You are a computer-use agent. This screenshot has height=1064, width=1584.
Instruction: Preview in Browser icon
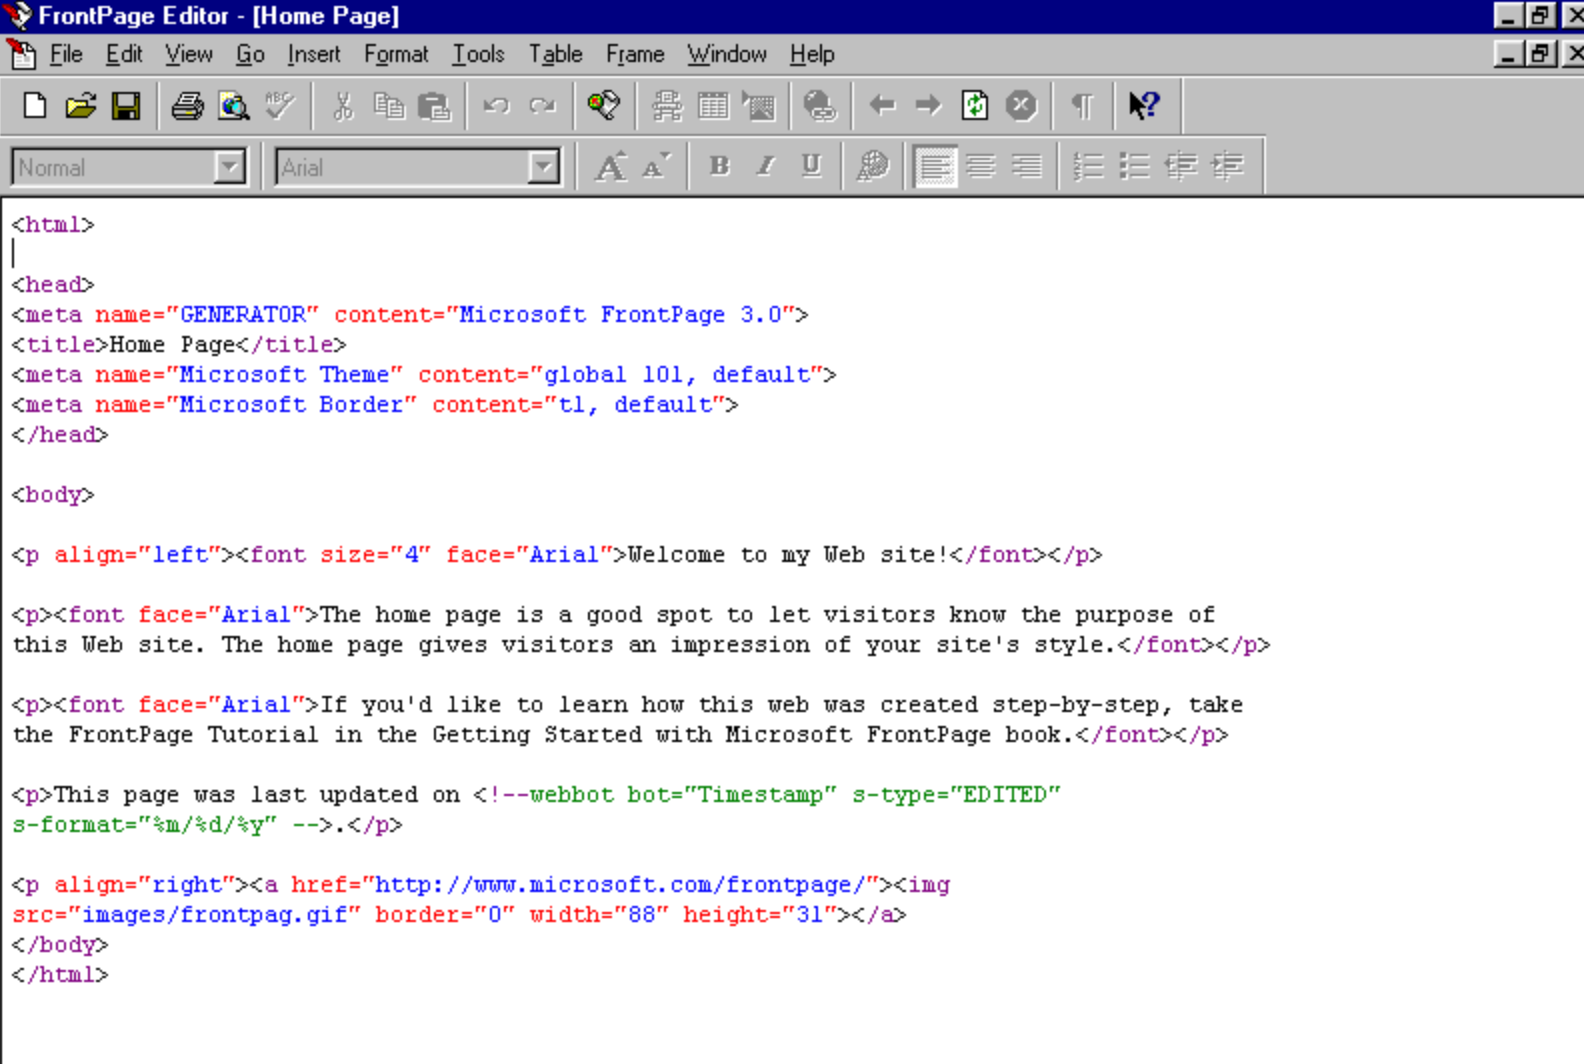click(233, 105)
